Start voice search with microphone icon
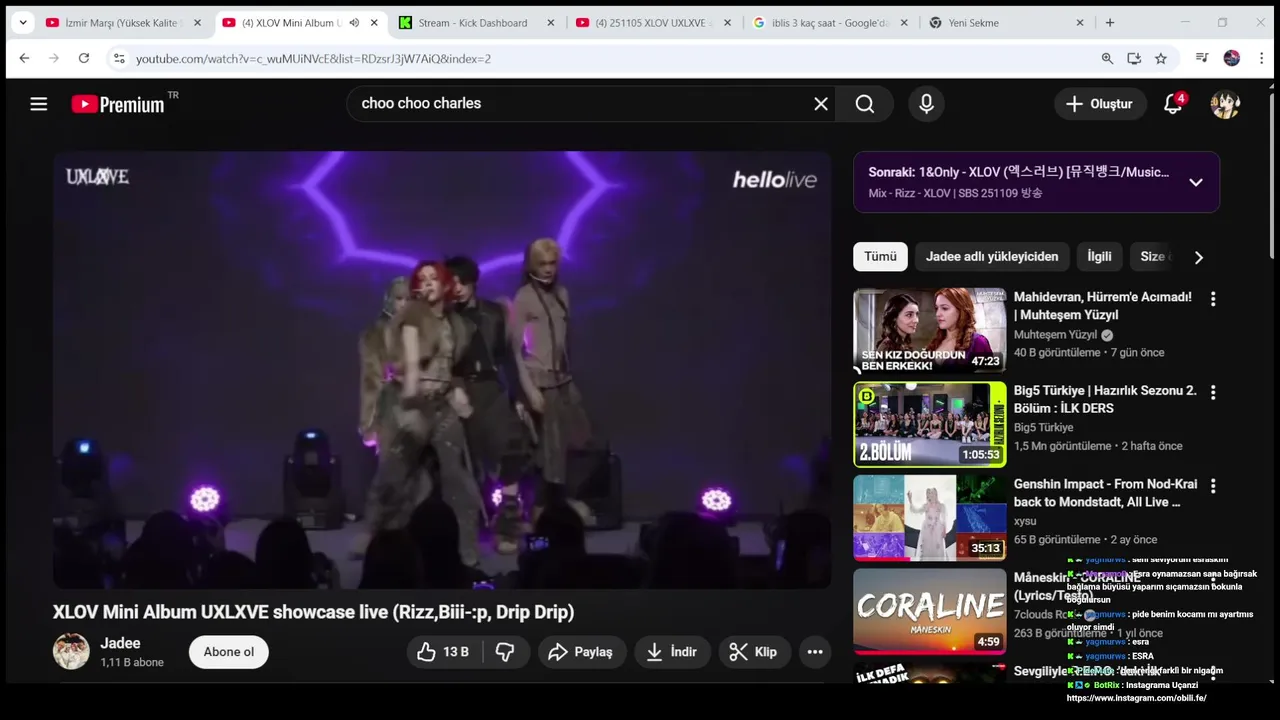This screenshot has width=1280, height=720. click(926, 104)
